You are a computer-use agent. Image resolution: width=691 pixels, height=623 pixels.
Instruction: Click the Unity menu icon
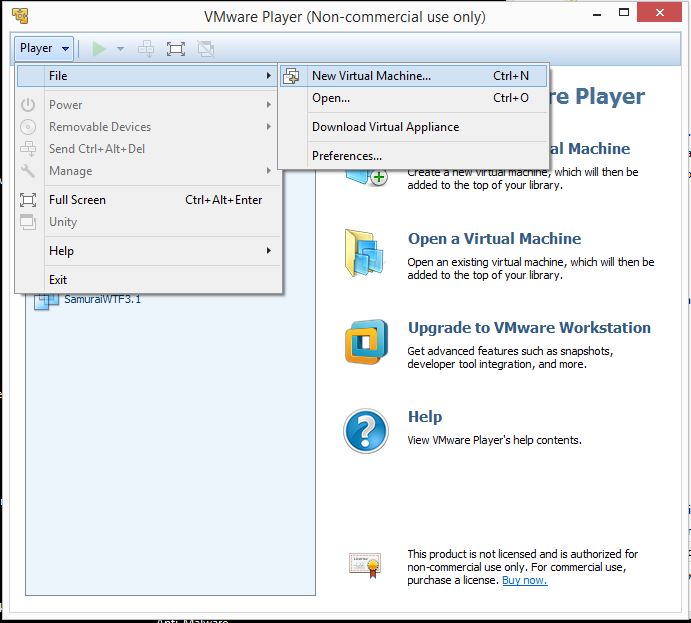[x=28, y=222]
